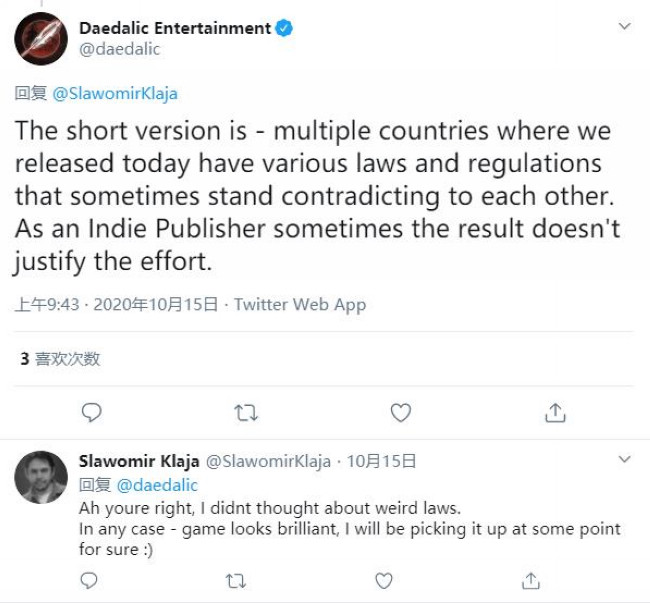This screenshot has height=605, width=650.
Task: Reply to Slawomir Klaja's comment
Action: tap(90, 580)
